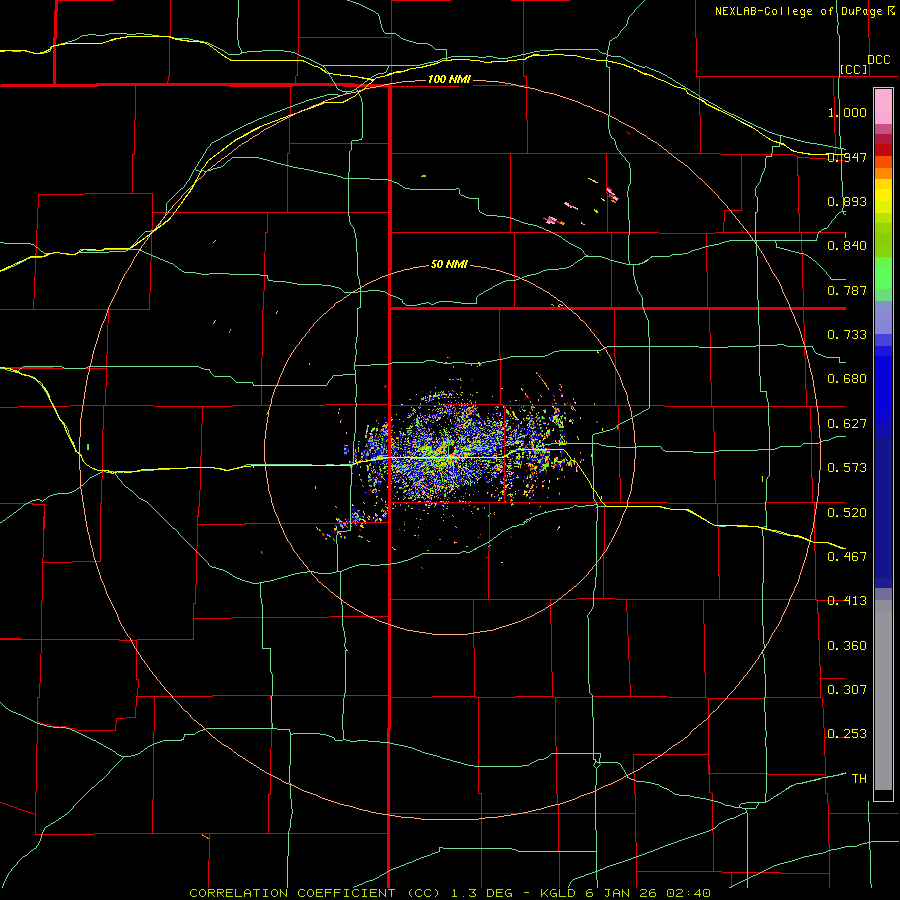Click the 0.307 legend value
Image resolution: width=900 pixels, height=900 pixels.
pos(847,690)
